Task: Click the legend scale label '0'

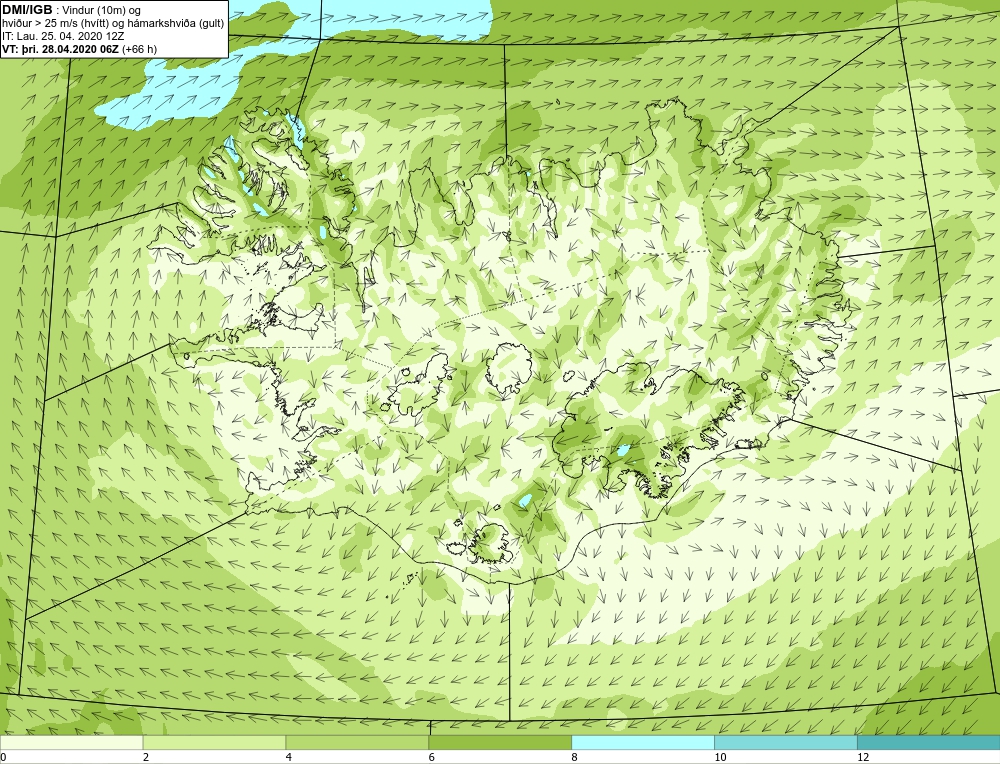Action: 3,757
